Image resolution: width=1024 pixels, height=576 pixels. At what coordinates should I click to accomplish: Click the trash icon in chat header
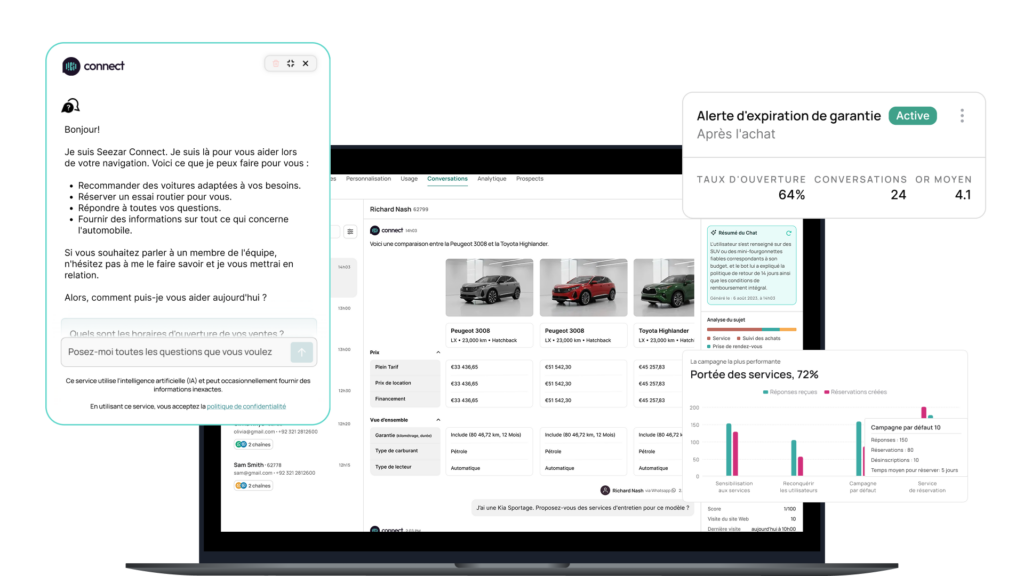point(276,63)
